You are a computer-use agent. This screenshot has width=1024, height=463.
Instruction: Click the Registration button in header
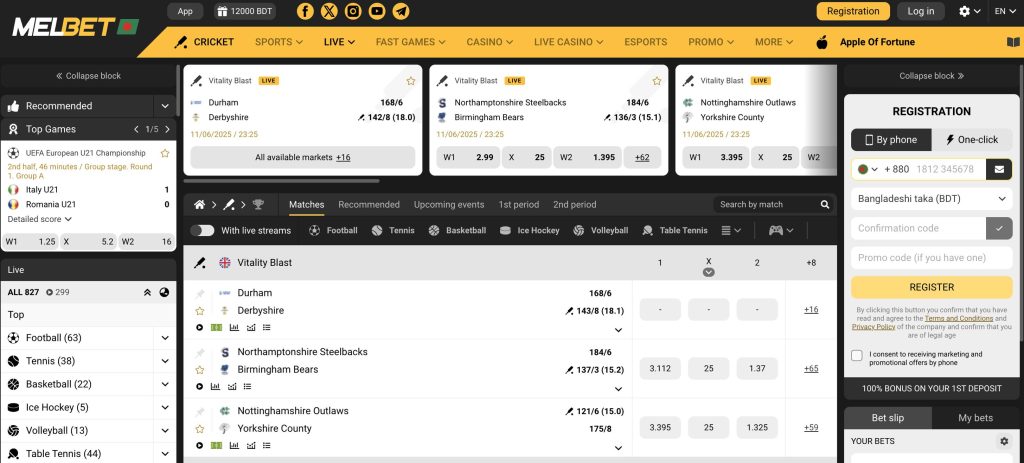click(853, 11)
